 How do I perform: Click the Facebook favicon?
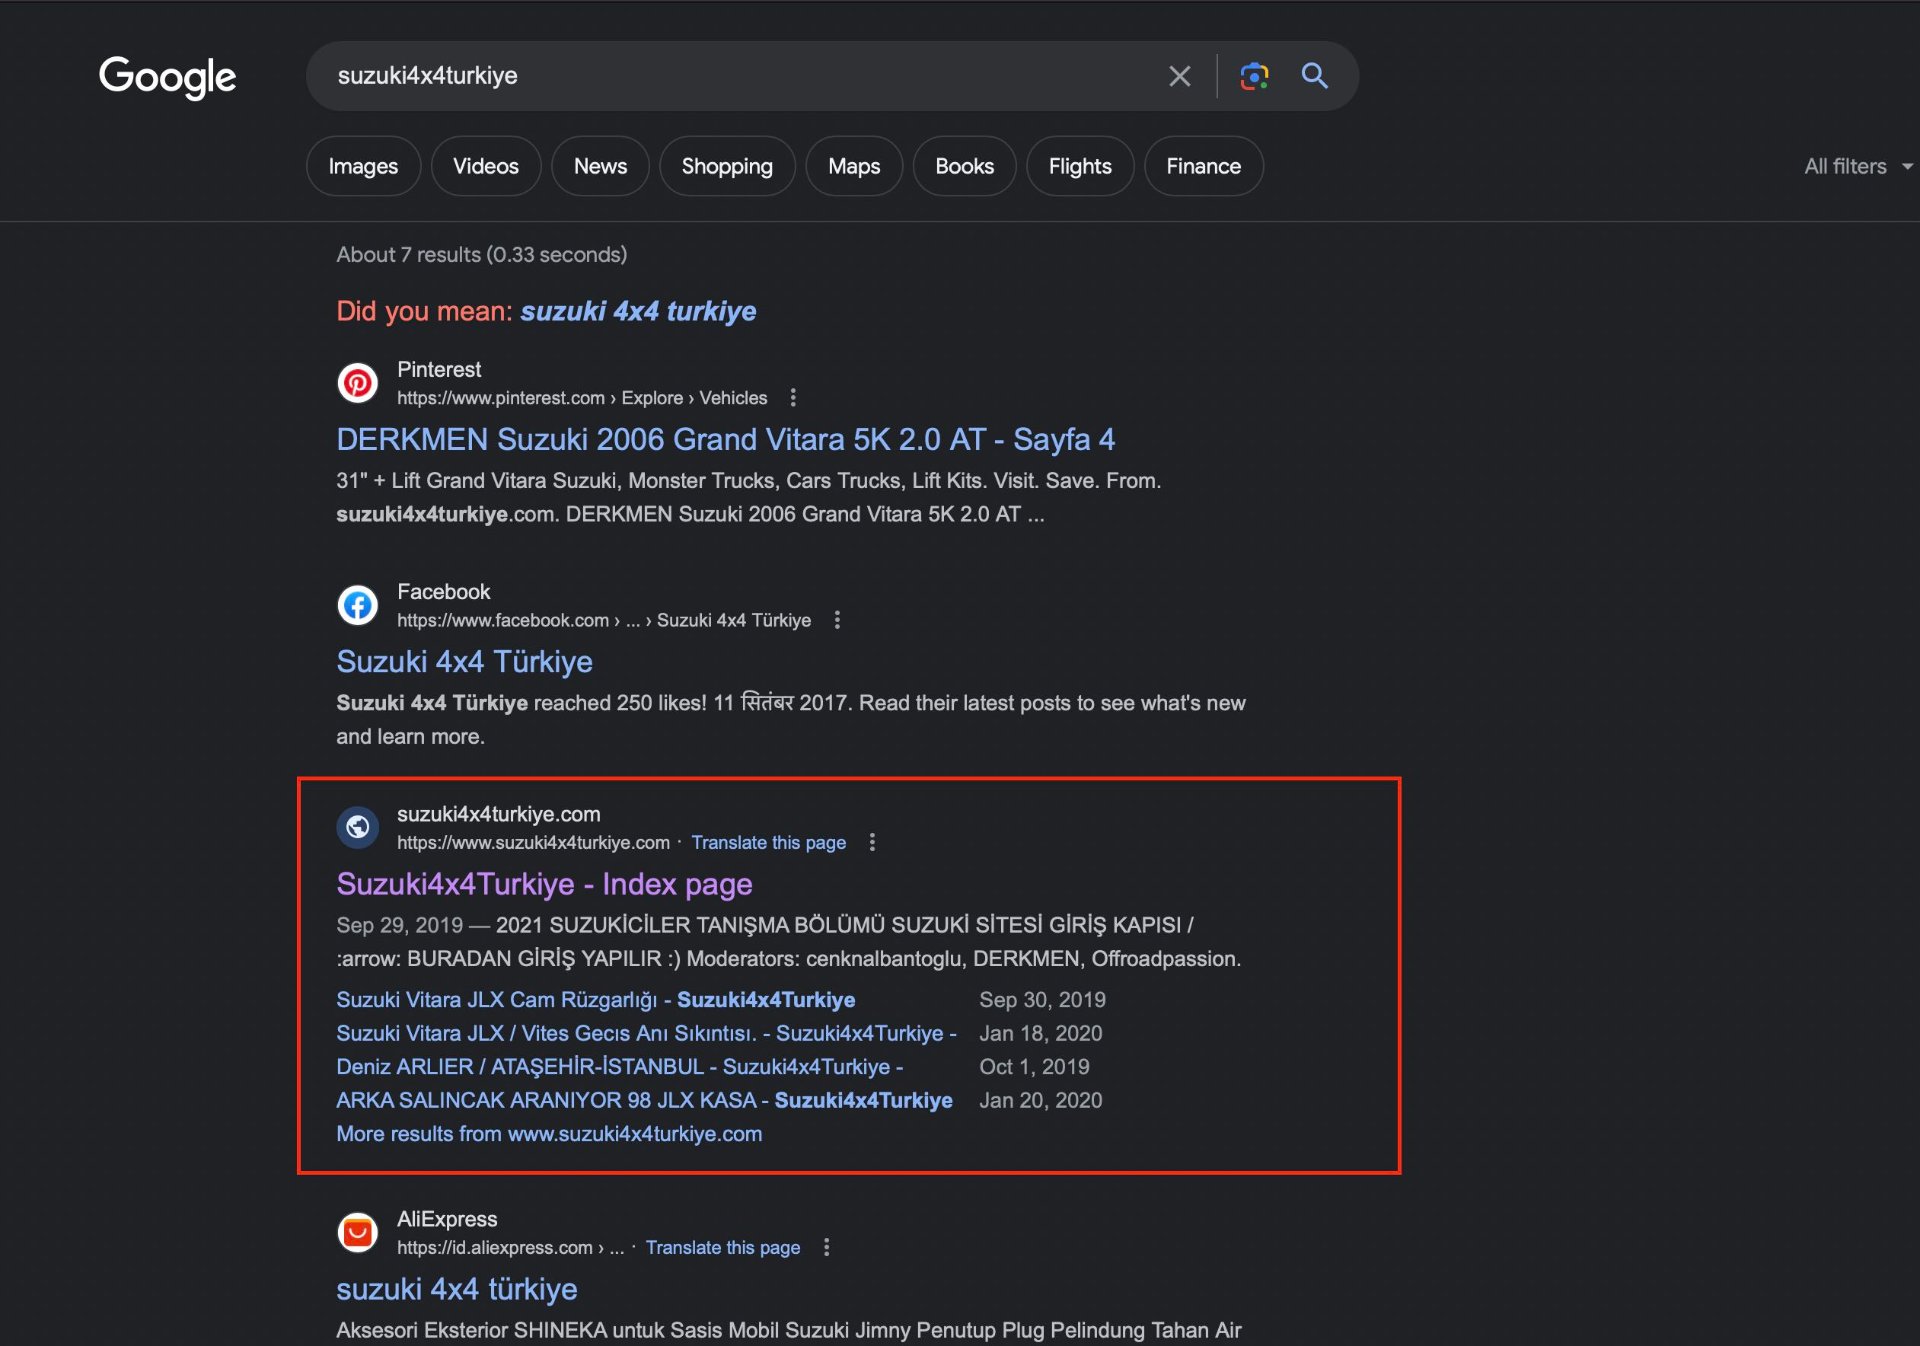(357, 605)
